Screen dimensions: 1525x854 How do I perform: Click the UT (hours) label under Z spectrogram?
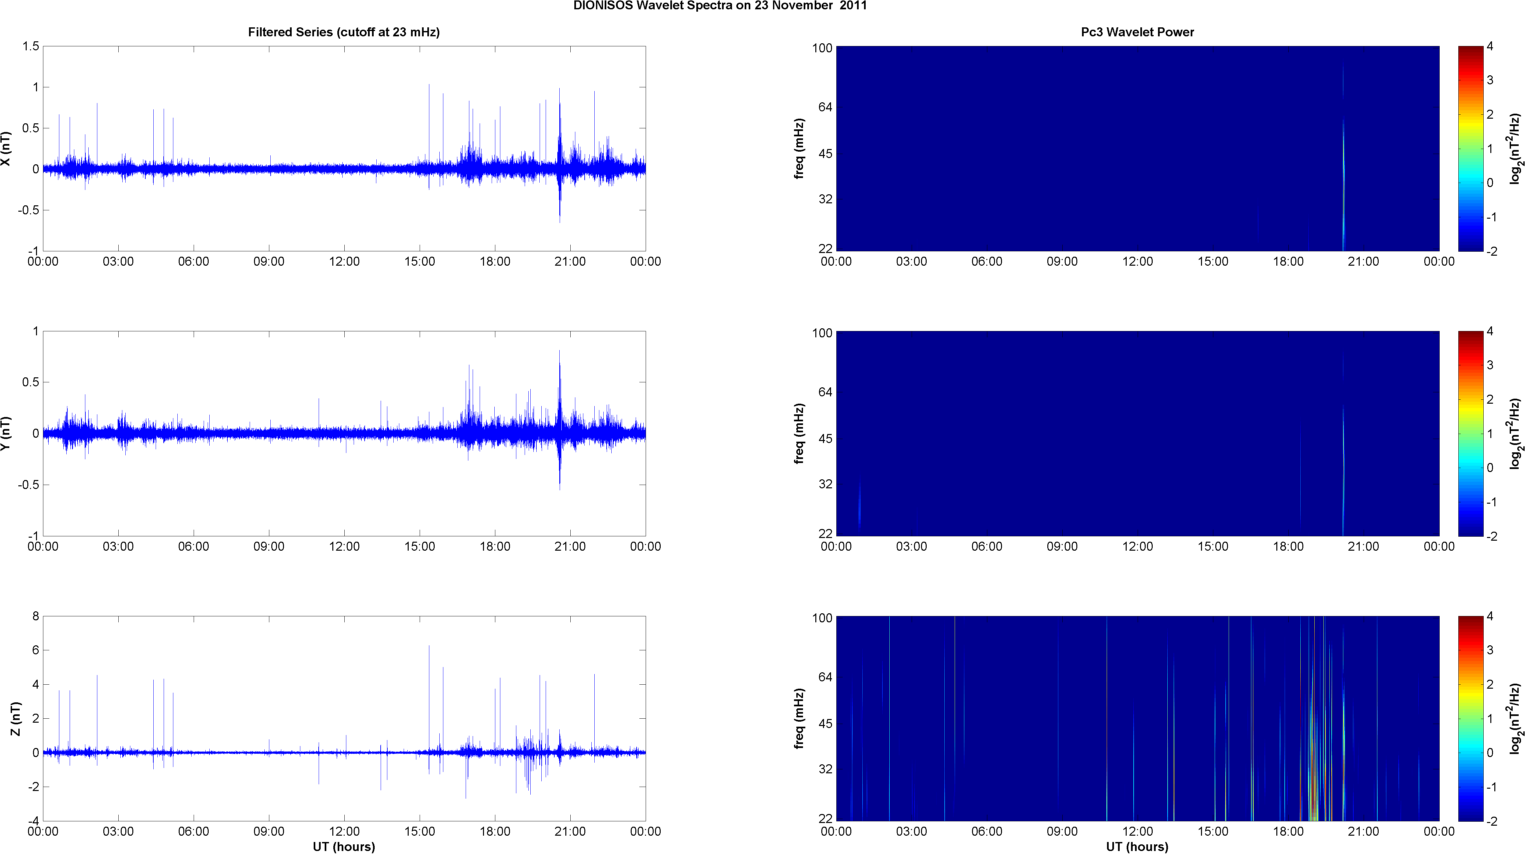pos(1137,847)
